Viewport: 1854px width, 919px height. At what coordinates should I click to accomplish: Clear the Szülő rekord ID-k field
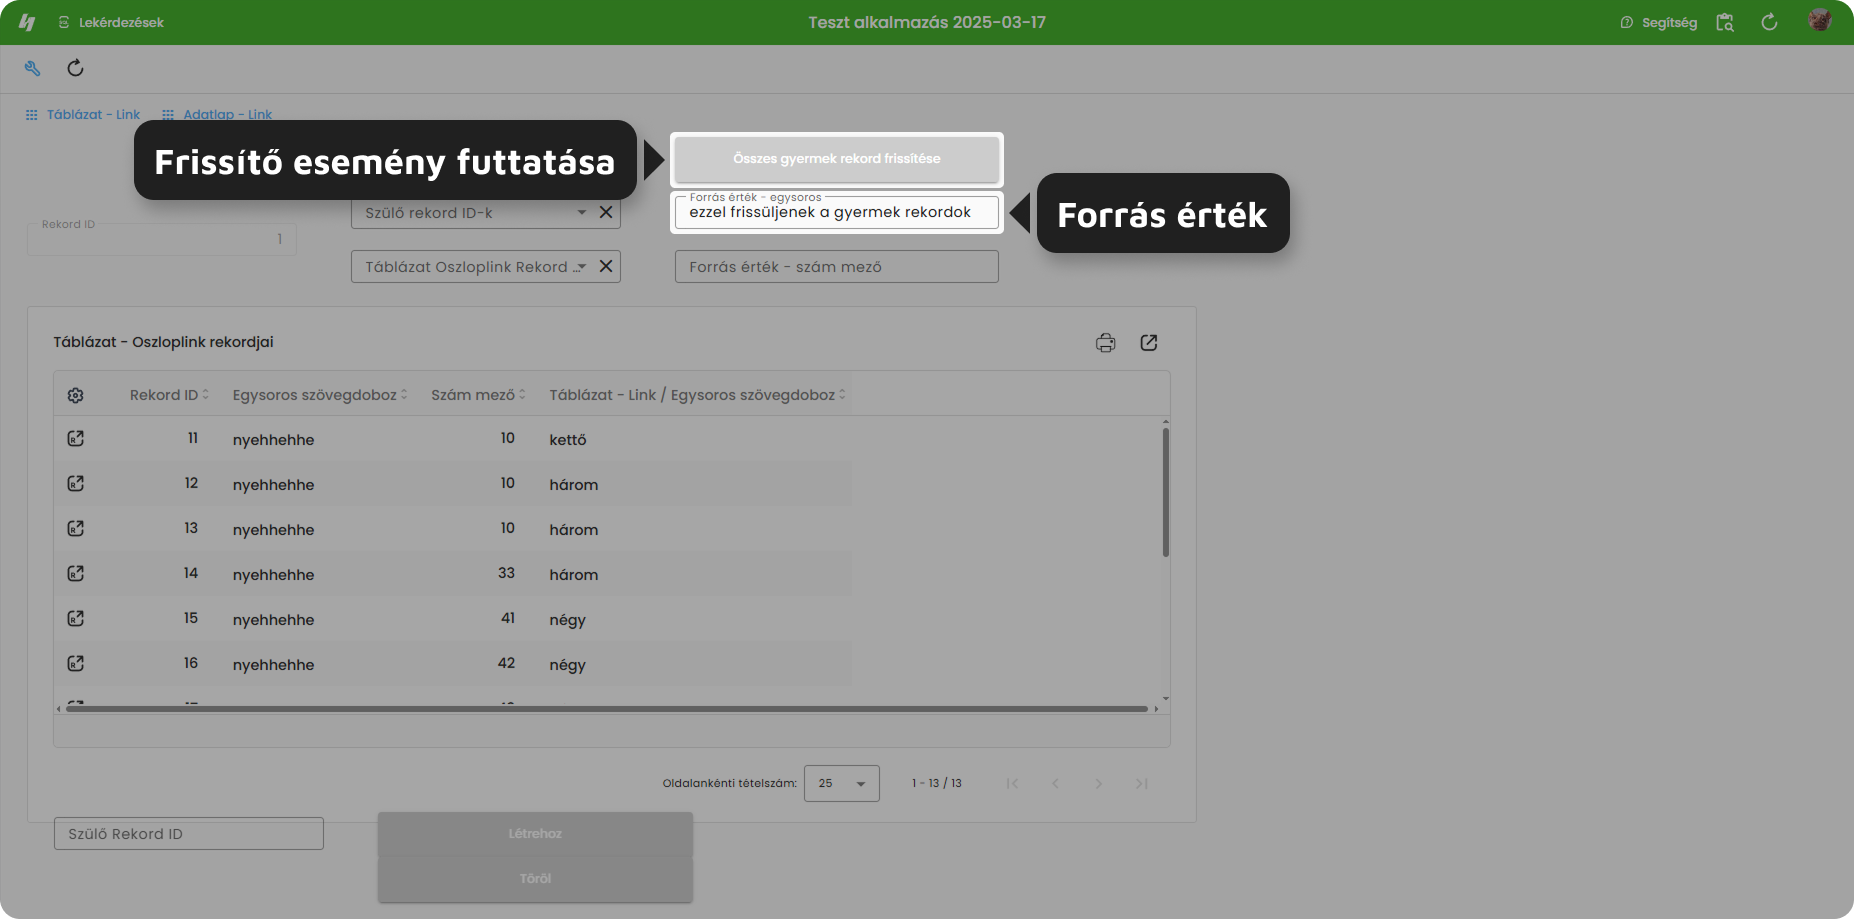pyautogui.click(x=606, y=212)
